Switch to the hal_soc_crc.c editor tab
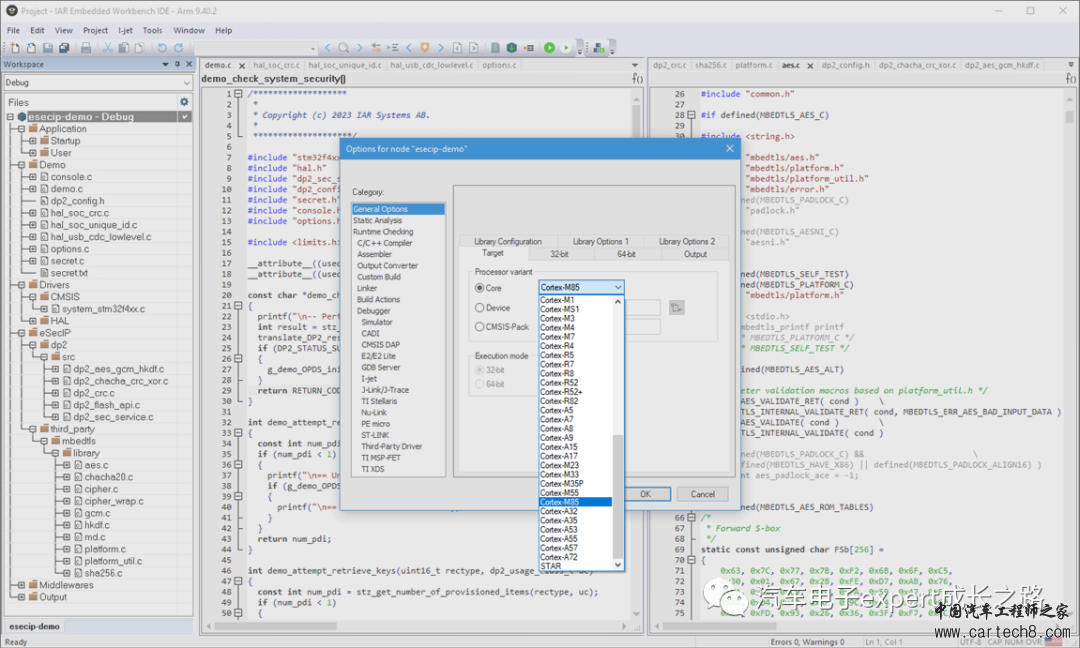1080x648 pixels. pyautogui.click(x=276, y=65)
